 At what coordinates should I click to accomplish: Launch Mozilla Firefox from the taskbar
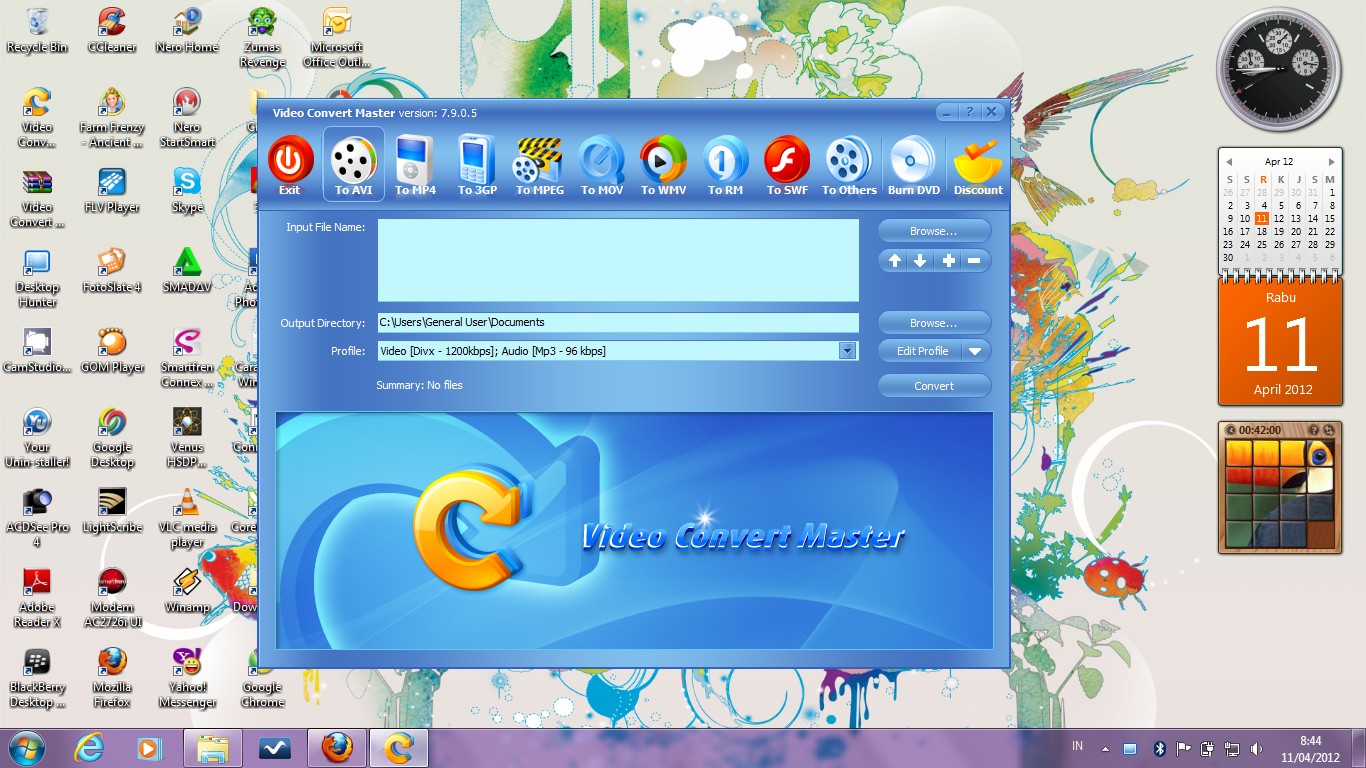coord(337,747)
